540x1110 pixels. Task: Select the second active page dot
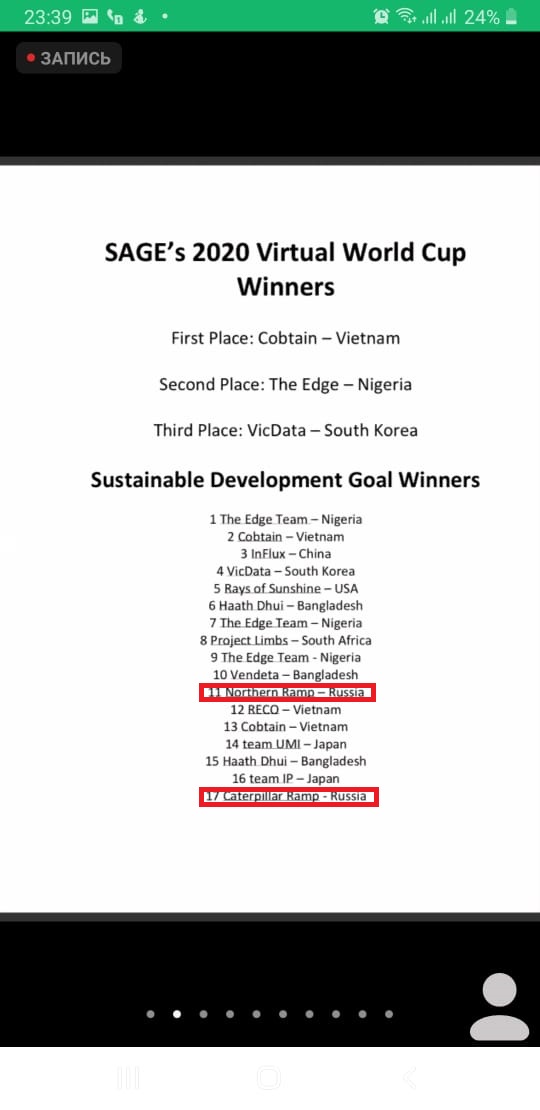(x=177, y=1014)
